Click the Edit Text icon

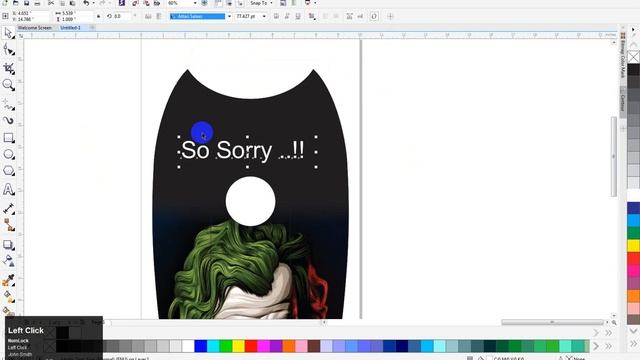coord(360,16)
